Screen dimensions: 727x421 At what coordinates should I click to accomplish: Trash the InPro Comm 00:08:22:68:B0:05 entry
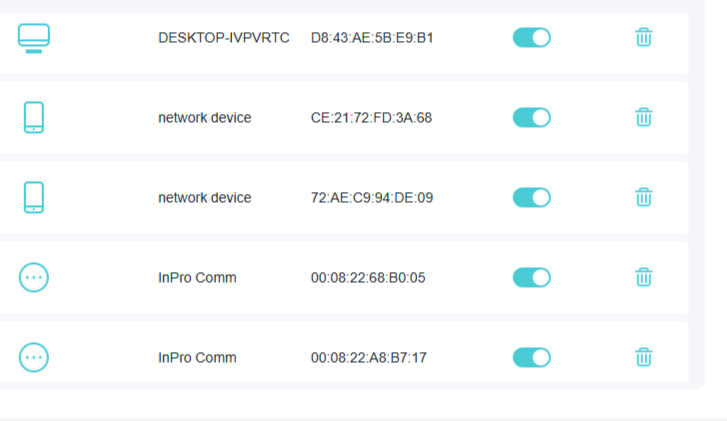pyautogui.click(x=644, y=277)
